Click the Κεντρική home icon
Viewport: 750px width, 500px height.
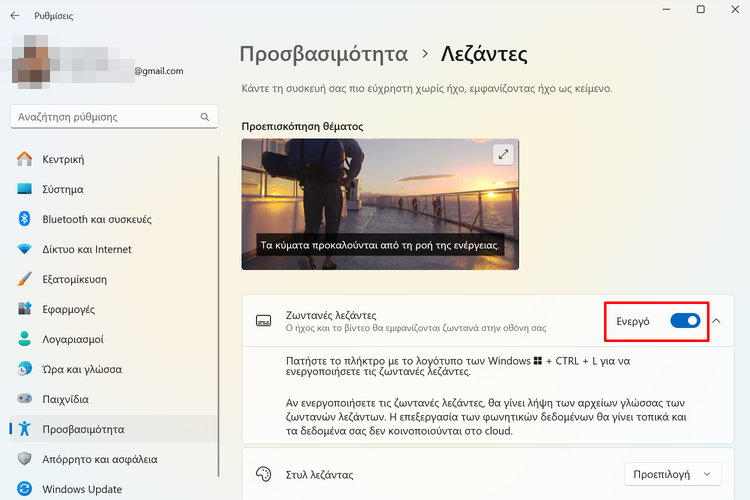tap(24, 159)
